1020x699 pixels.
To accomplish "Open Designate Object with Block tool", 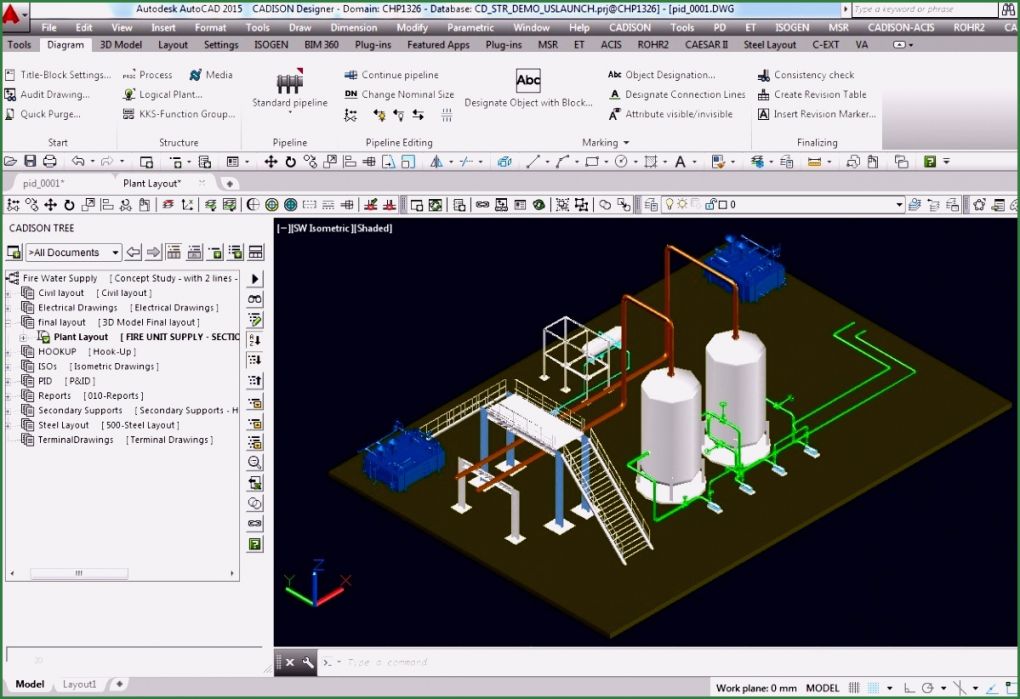I will click(x=527, y=81).
